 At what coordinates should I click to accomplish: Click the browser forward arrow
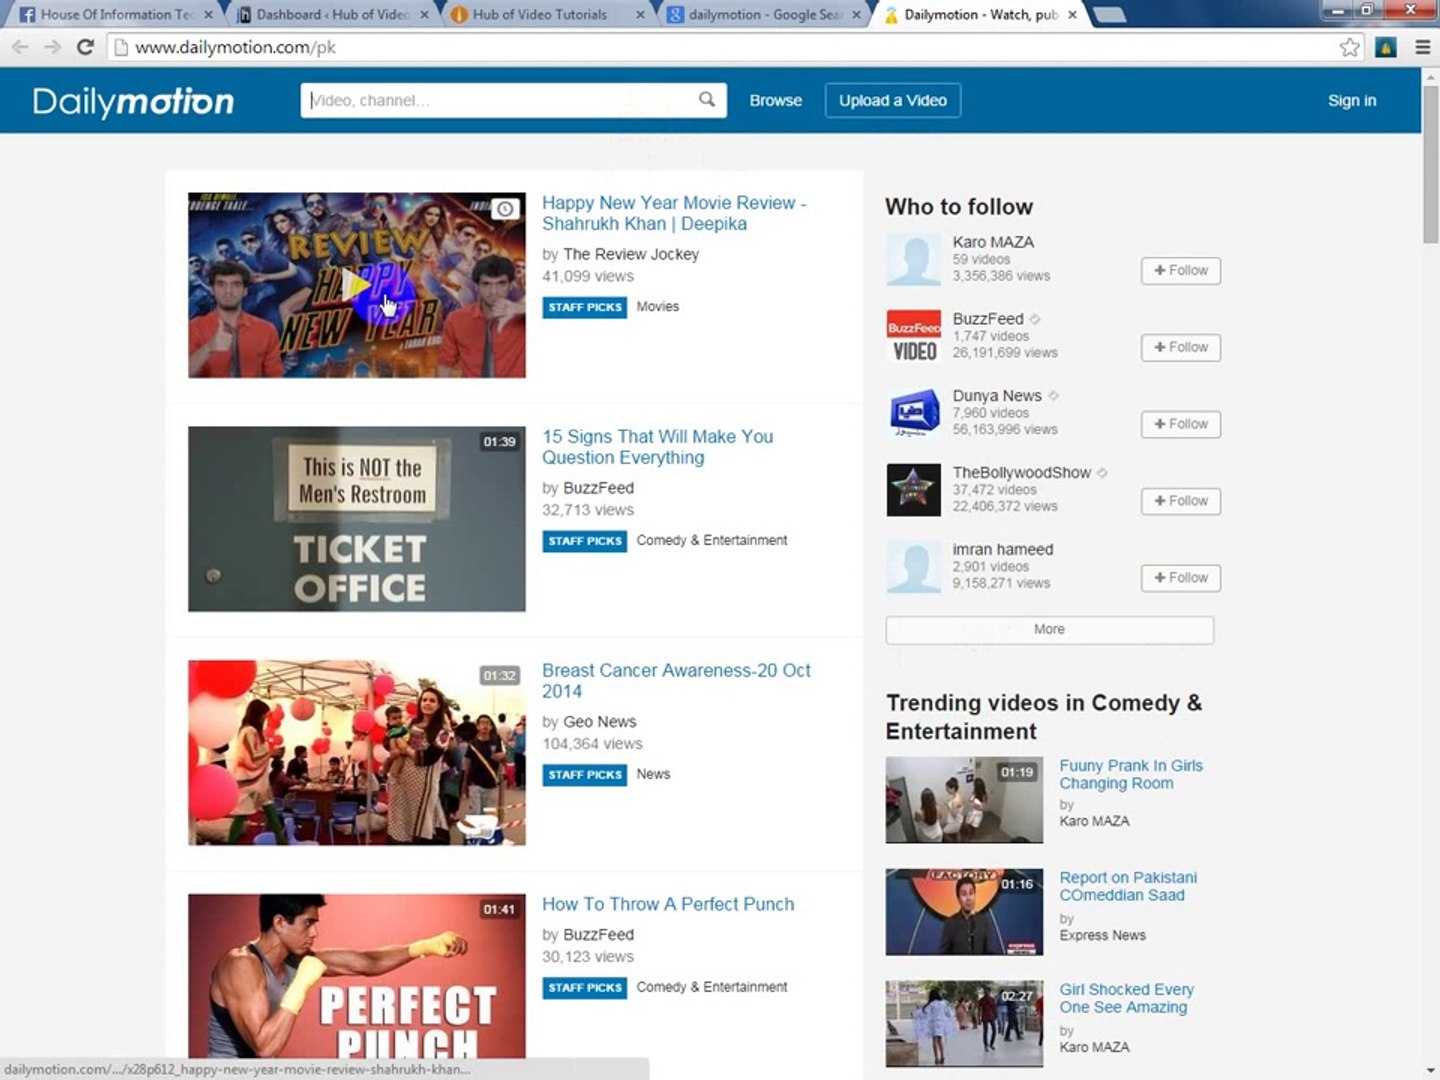point(53,47)
